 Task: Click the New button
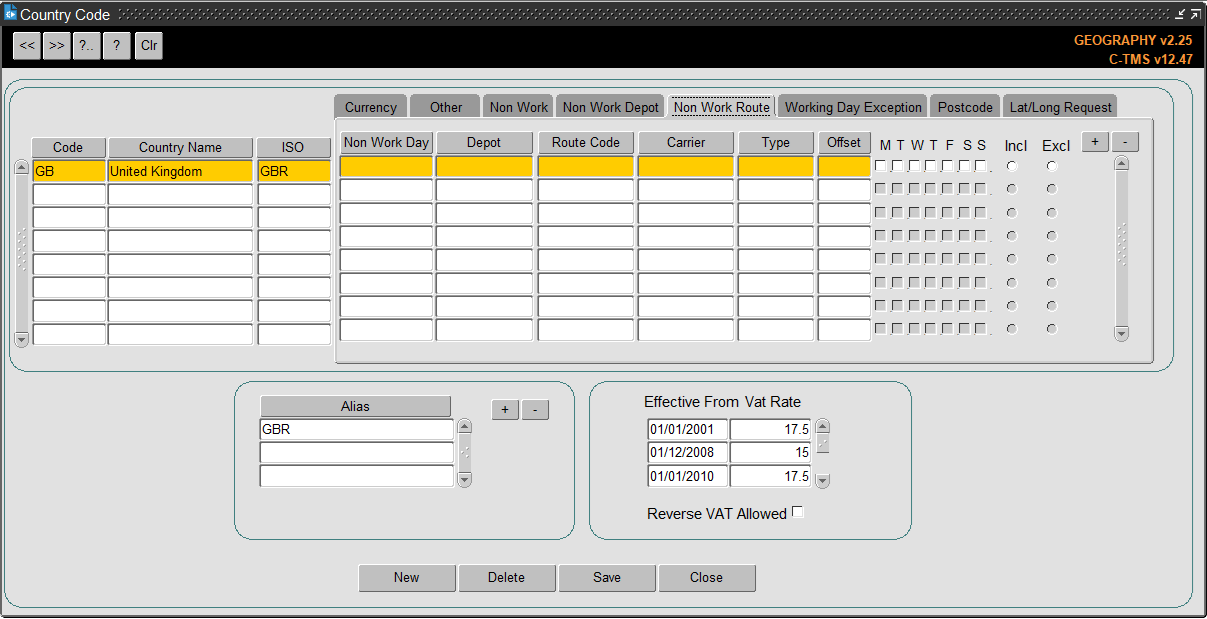click(407, 577)
